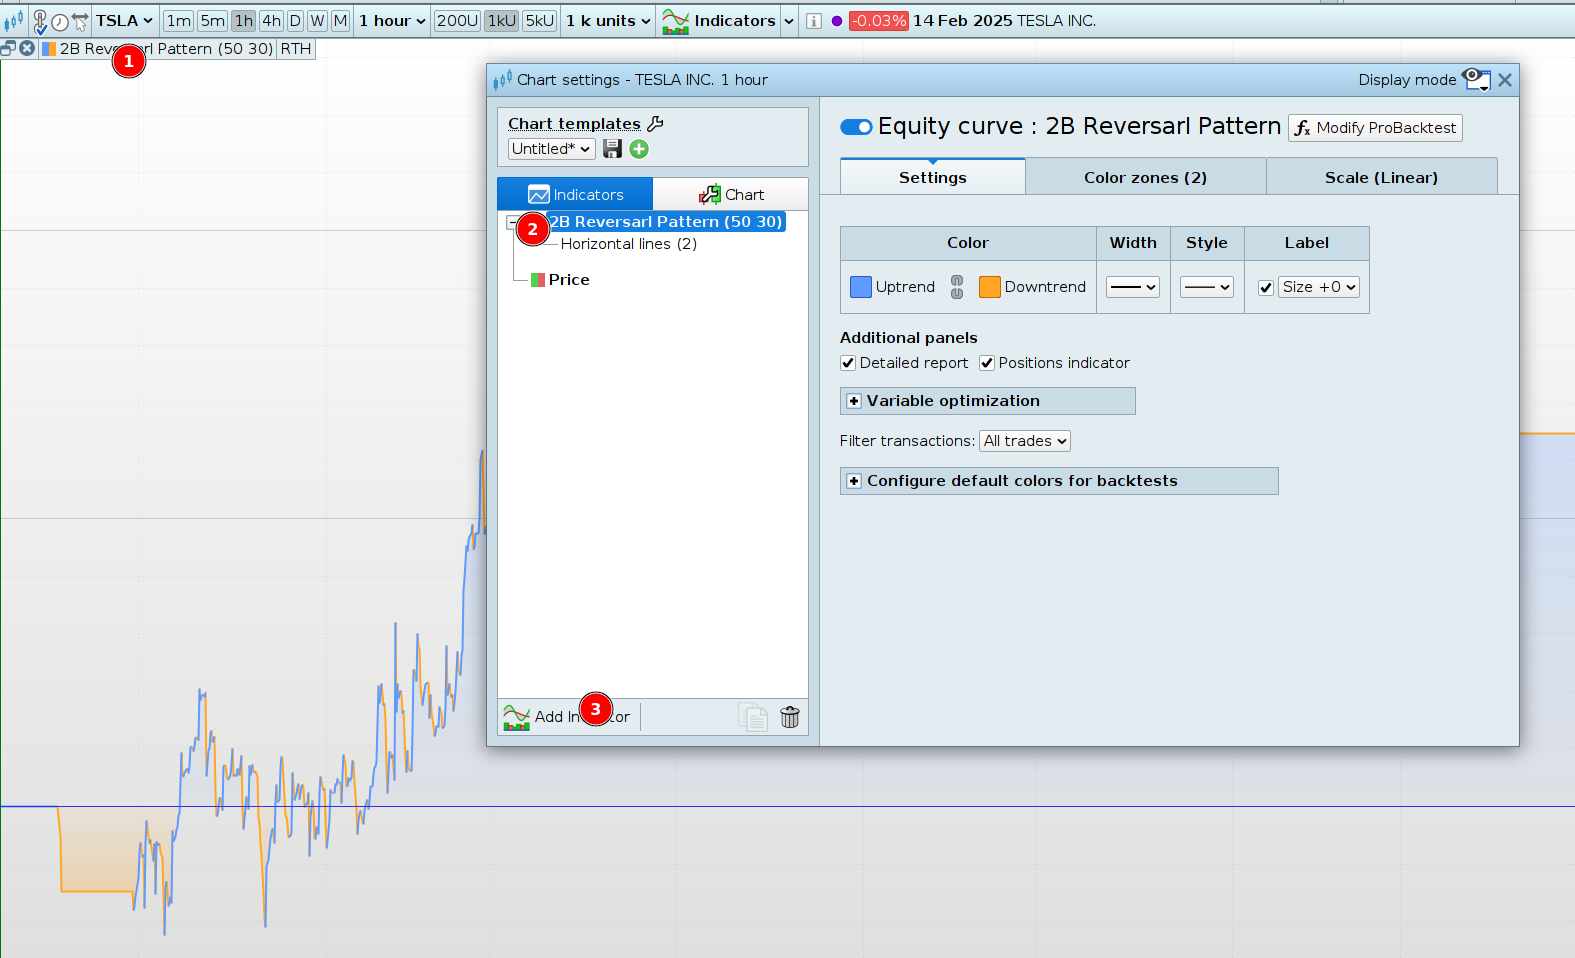
Task: Select the 1m timeframe button
Action: point(179,21)
